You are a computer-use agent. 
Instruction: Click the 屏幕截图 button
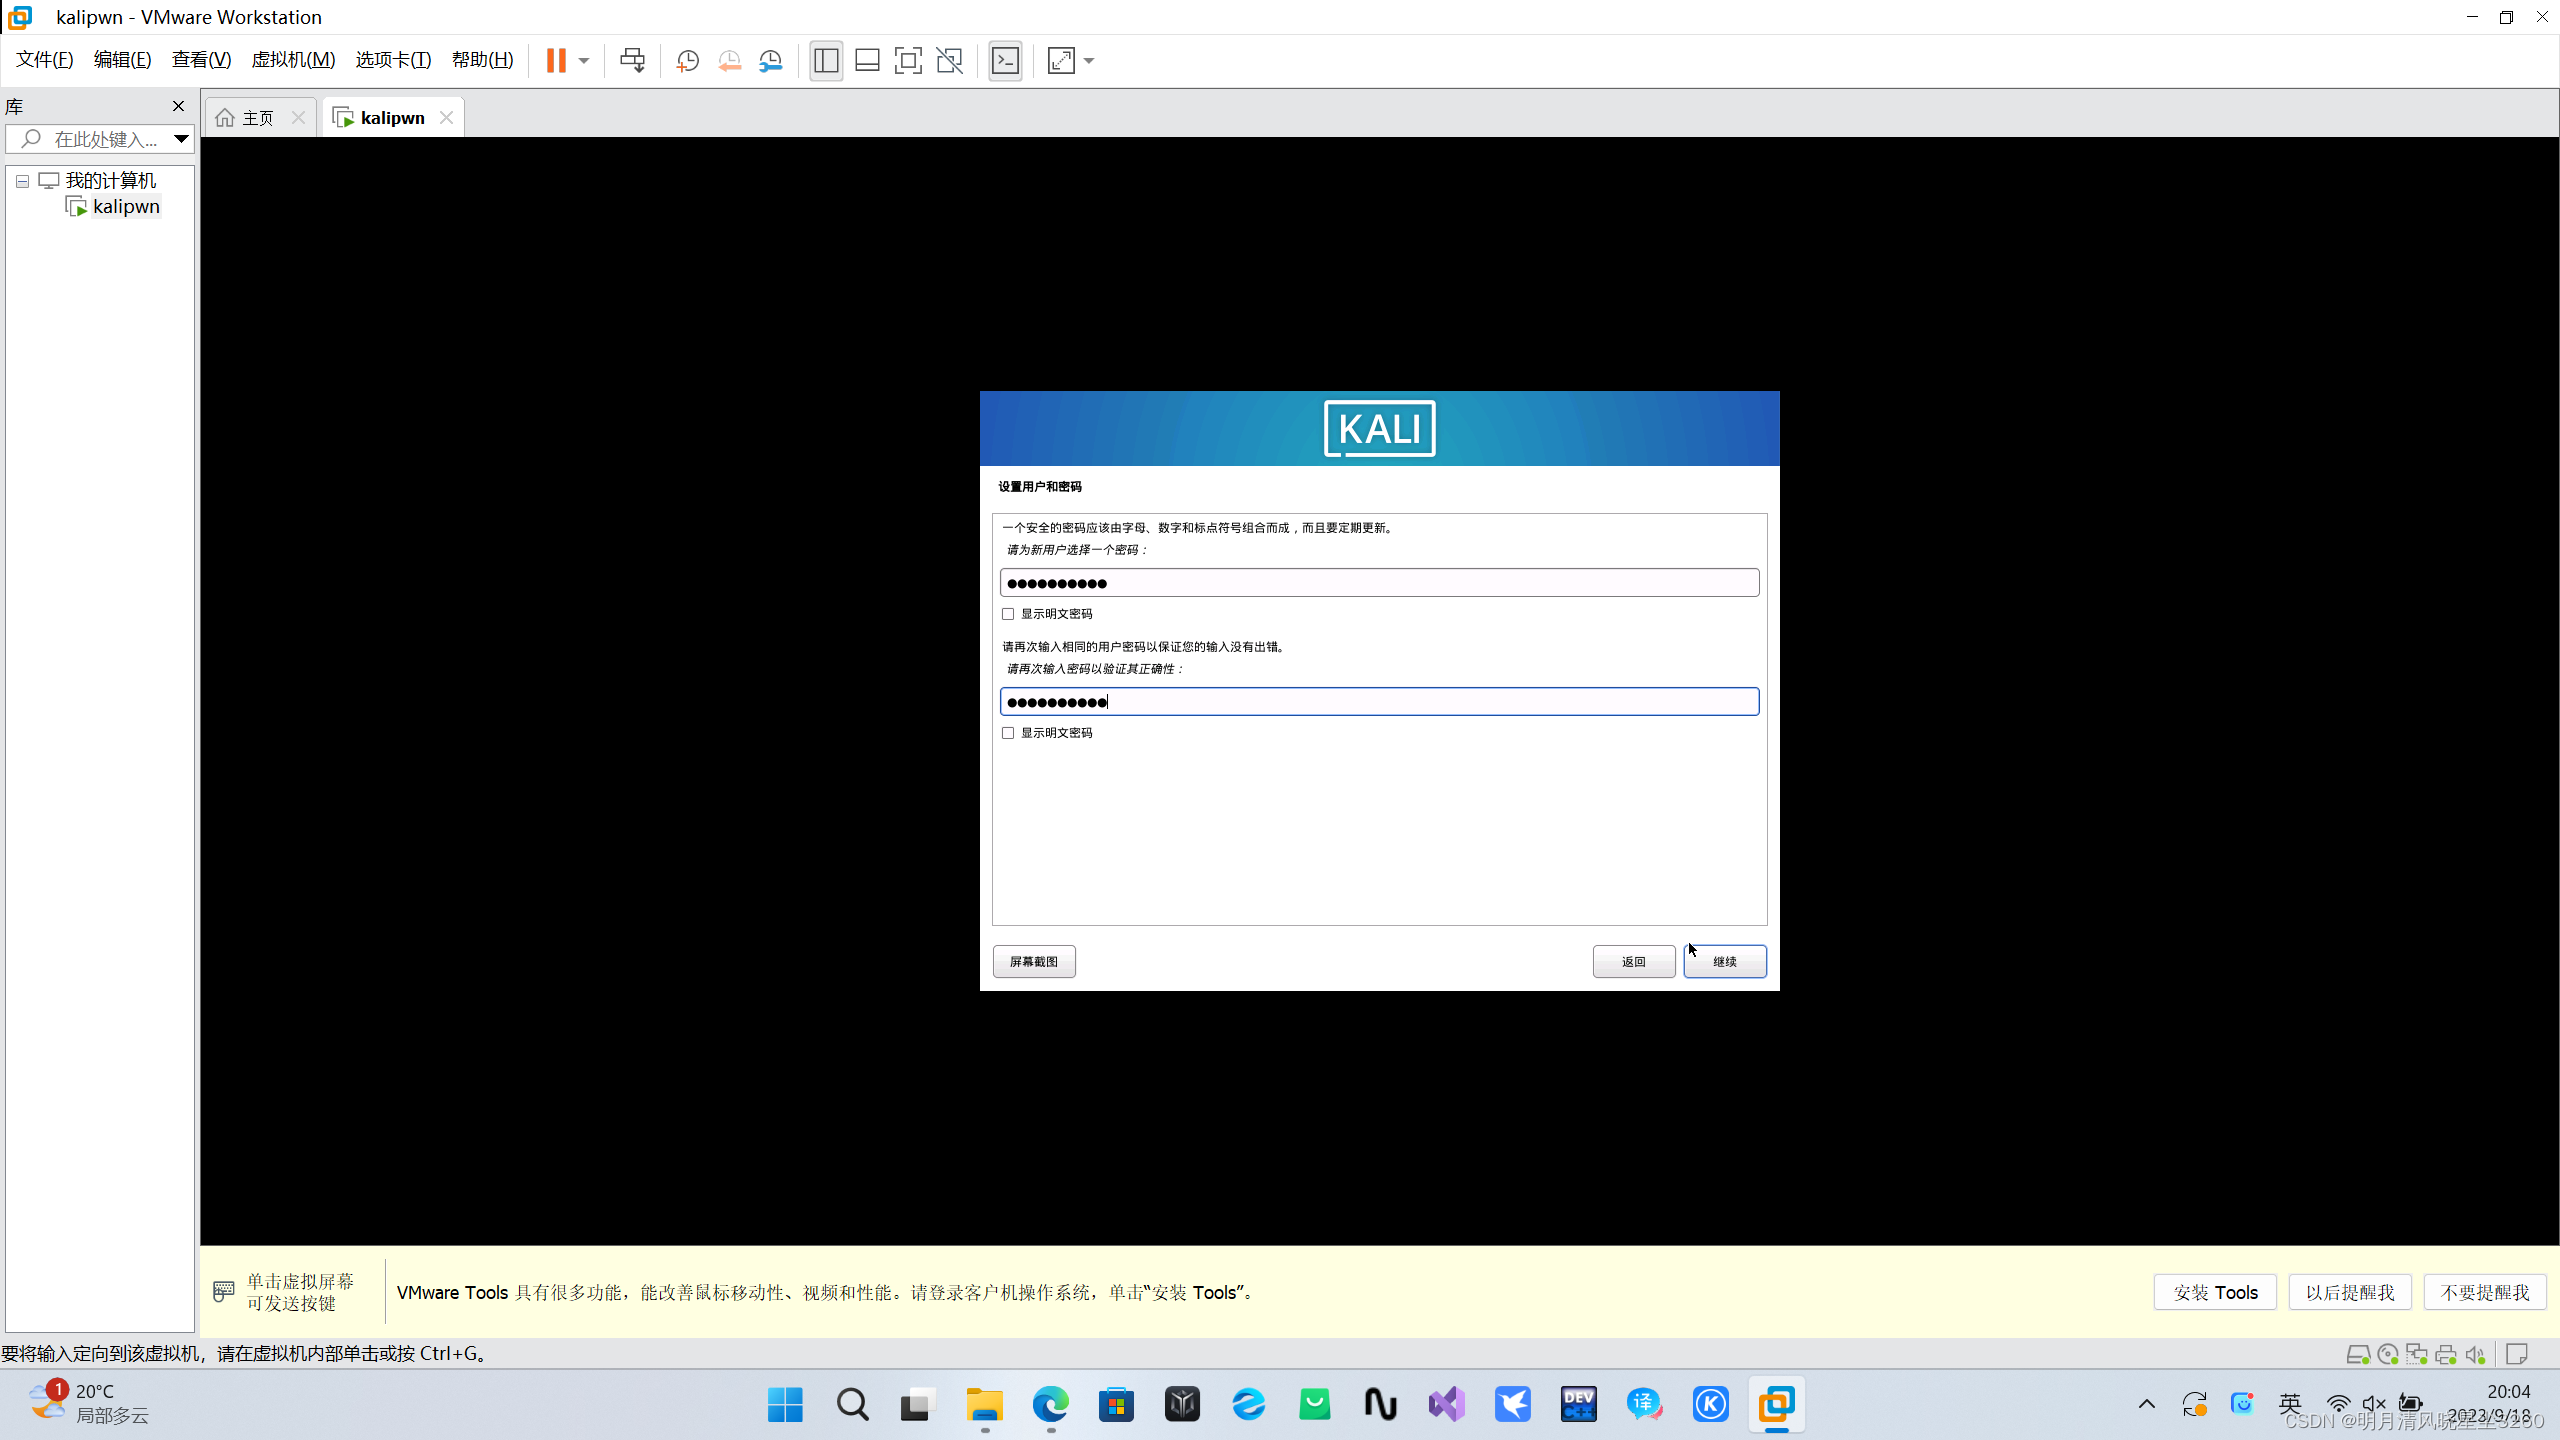[x=1034, y=962]
